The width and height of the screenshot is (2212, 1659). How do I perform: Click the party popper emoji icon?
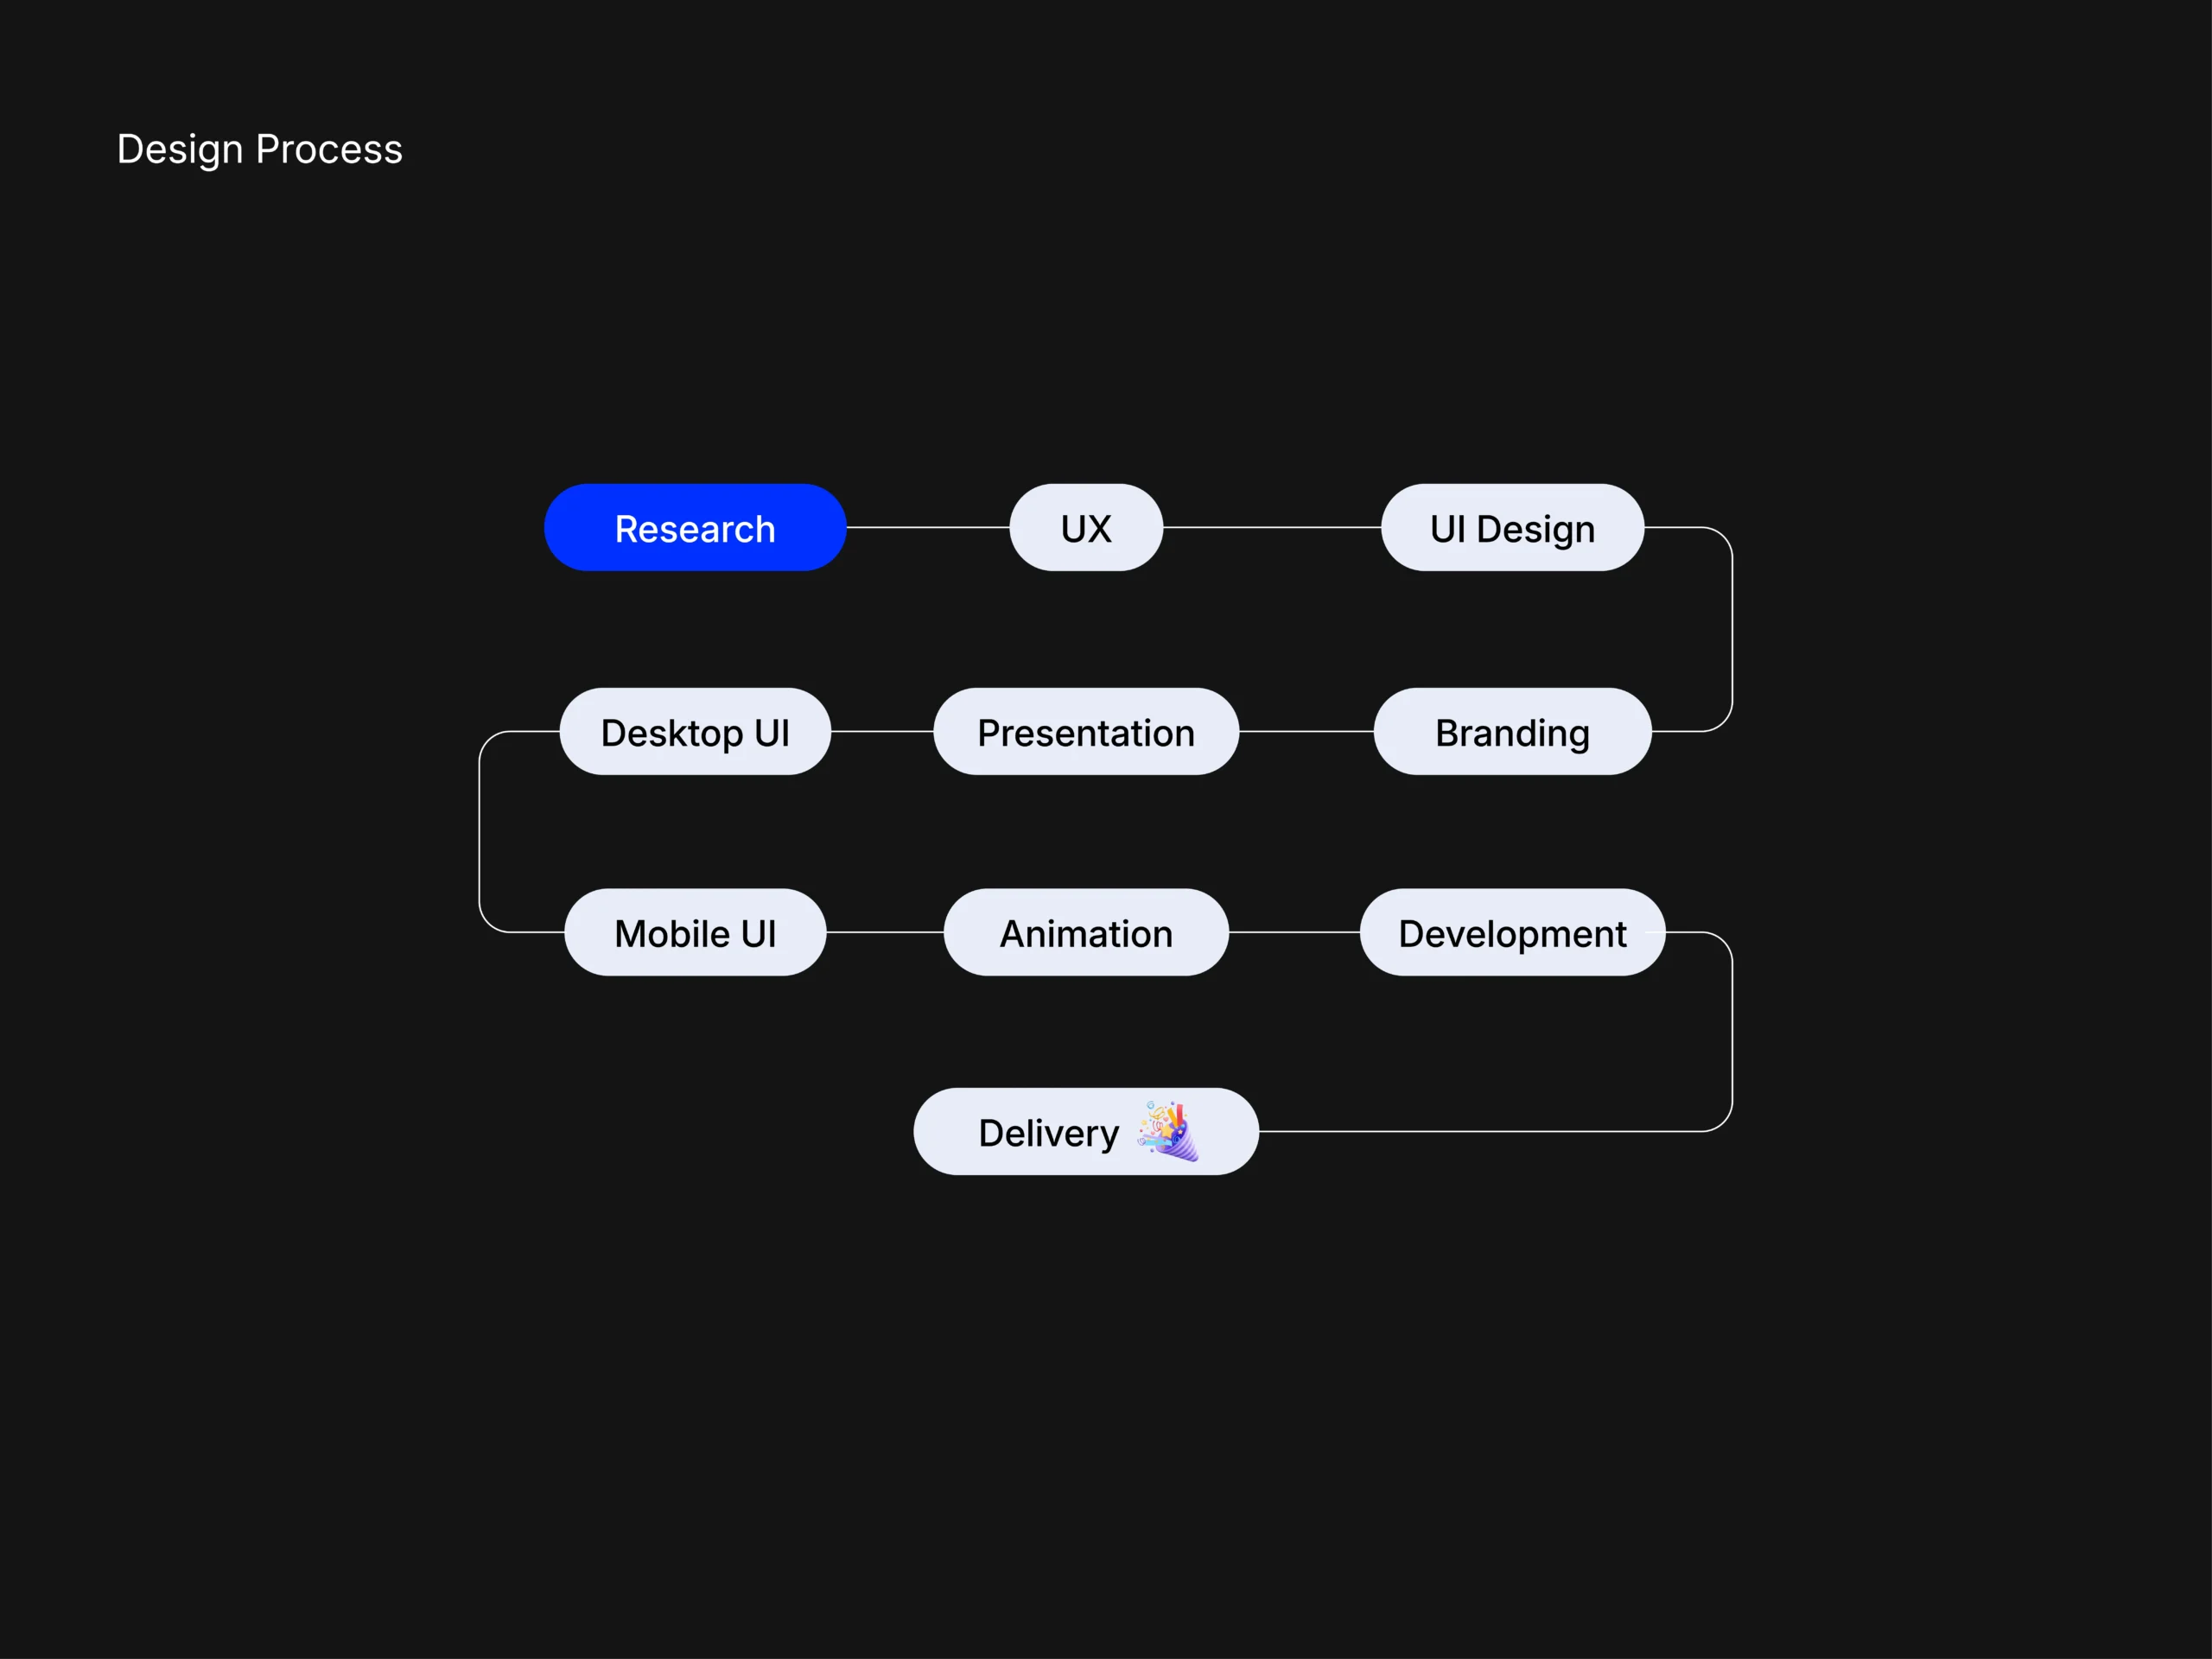click(x=1168, y=1131)
